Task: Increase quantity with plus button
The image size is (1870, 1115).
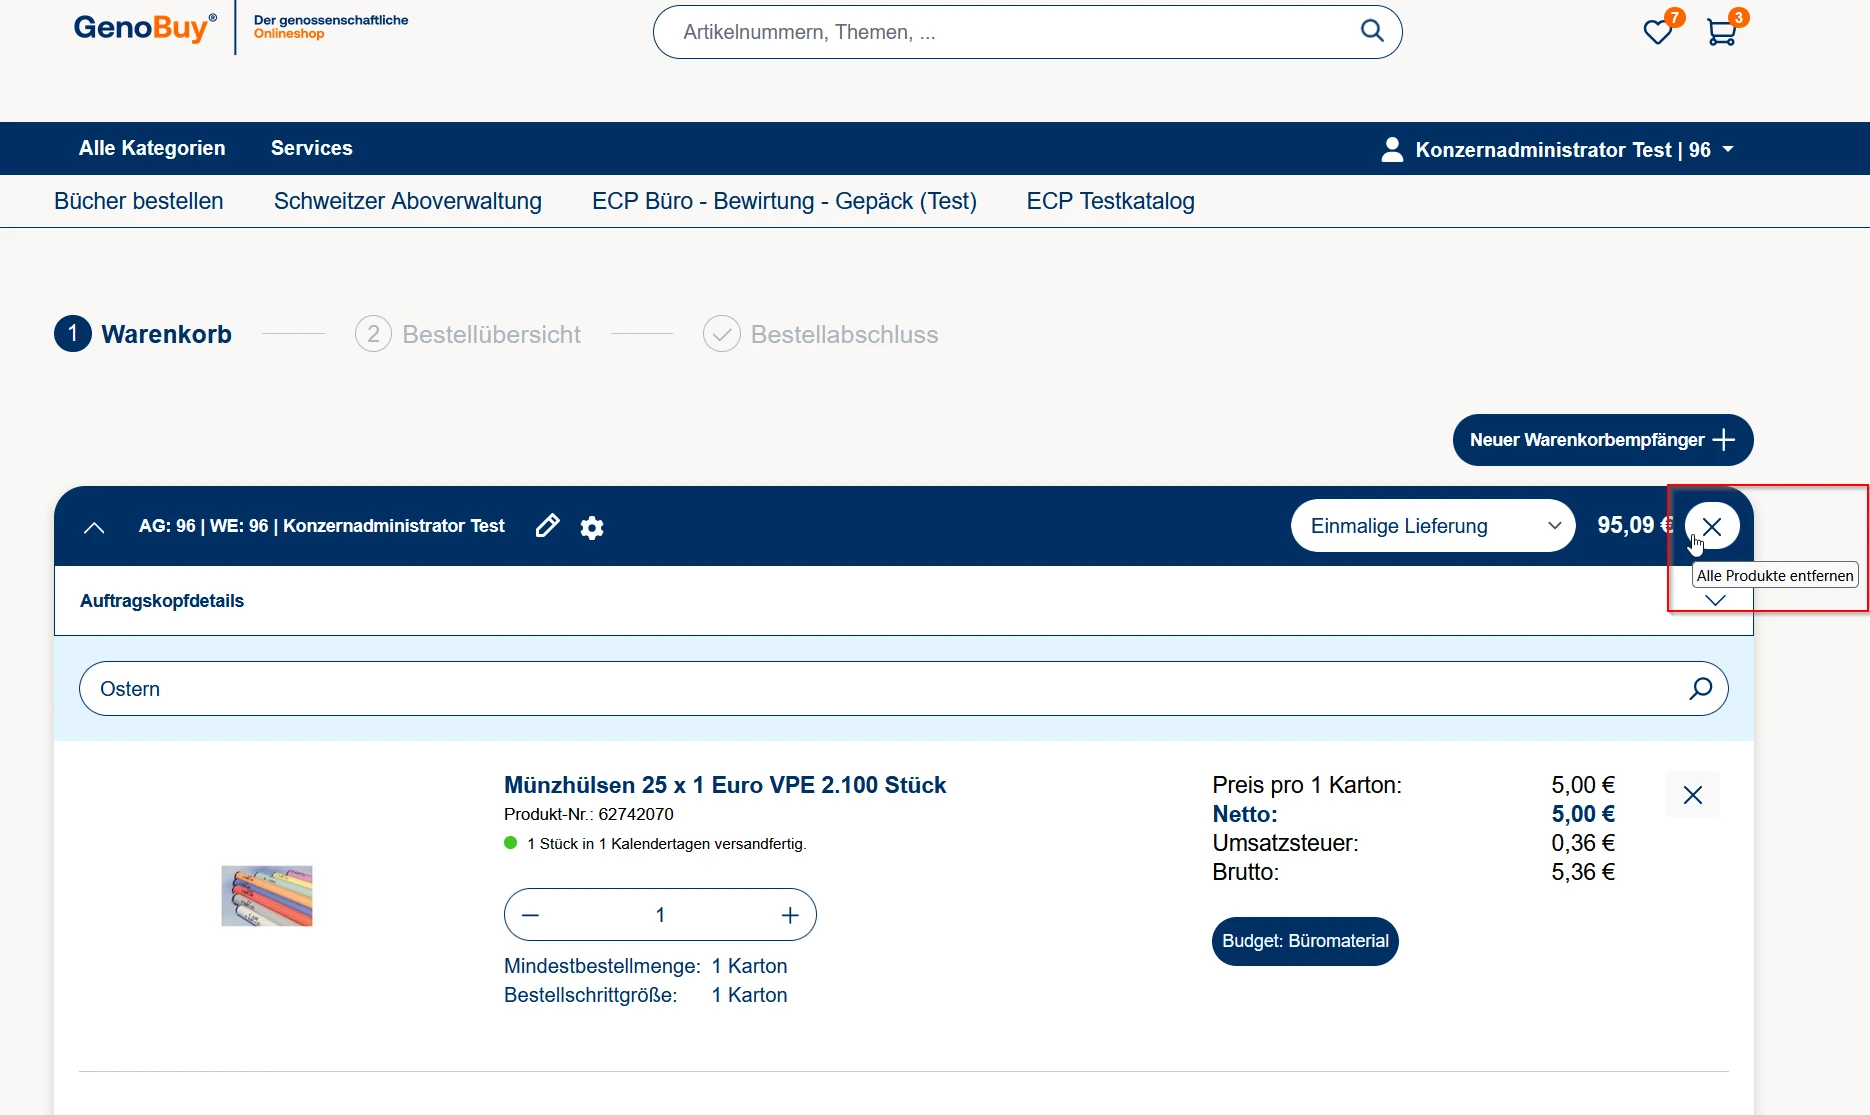Action: 790,915
